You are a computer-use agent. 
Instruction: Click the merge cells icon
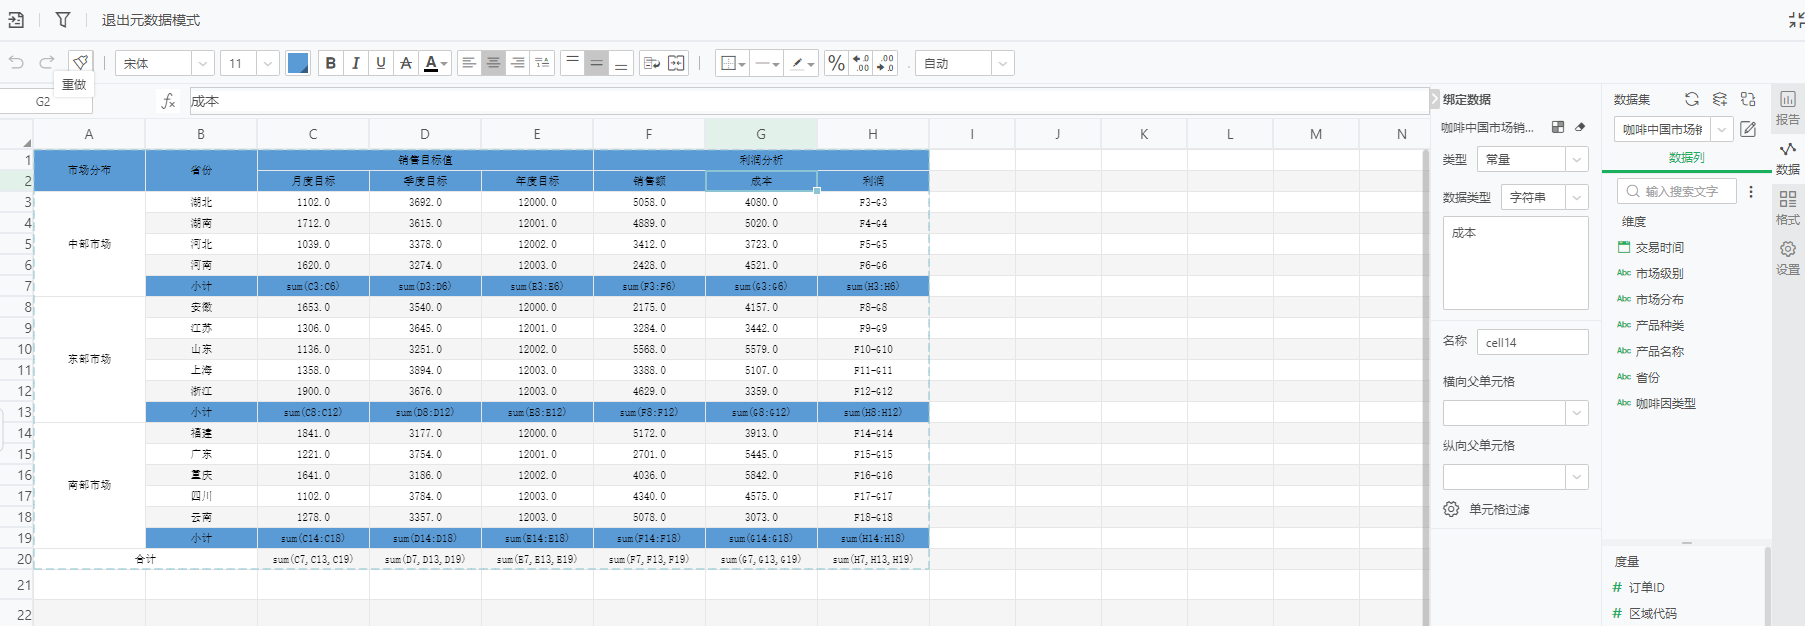677,63
